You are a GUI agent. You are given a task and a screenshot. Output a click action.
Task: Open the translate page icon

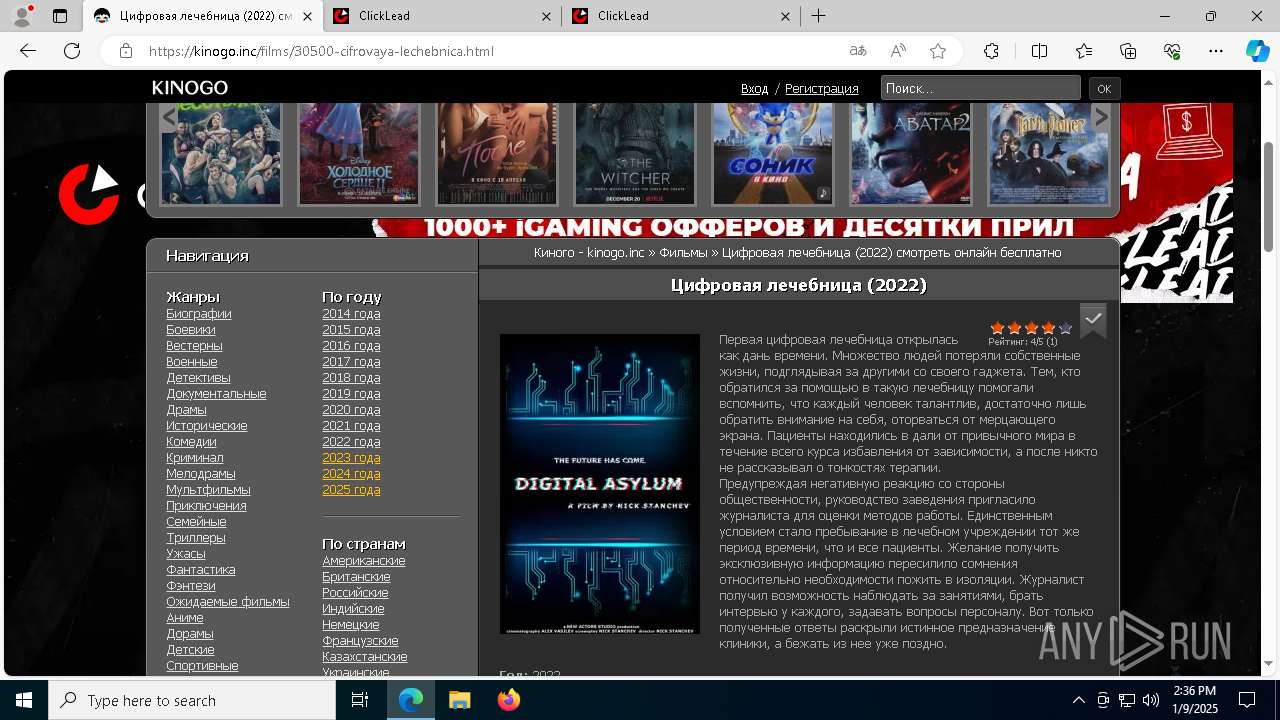[858, 51]
